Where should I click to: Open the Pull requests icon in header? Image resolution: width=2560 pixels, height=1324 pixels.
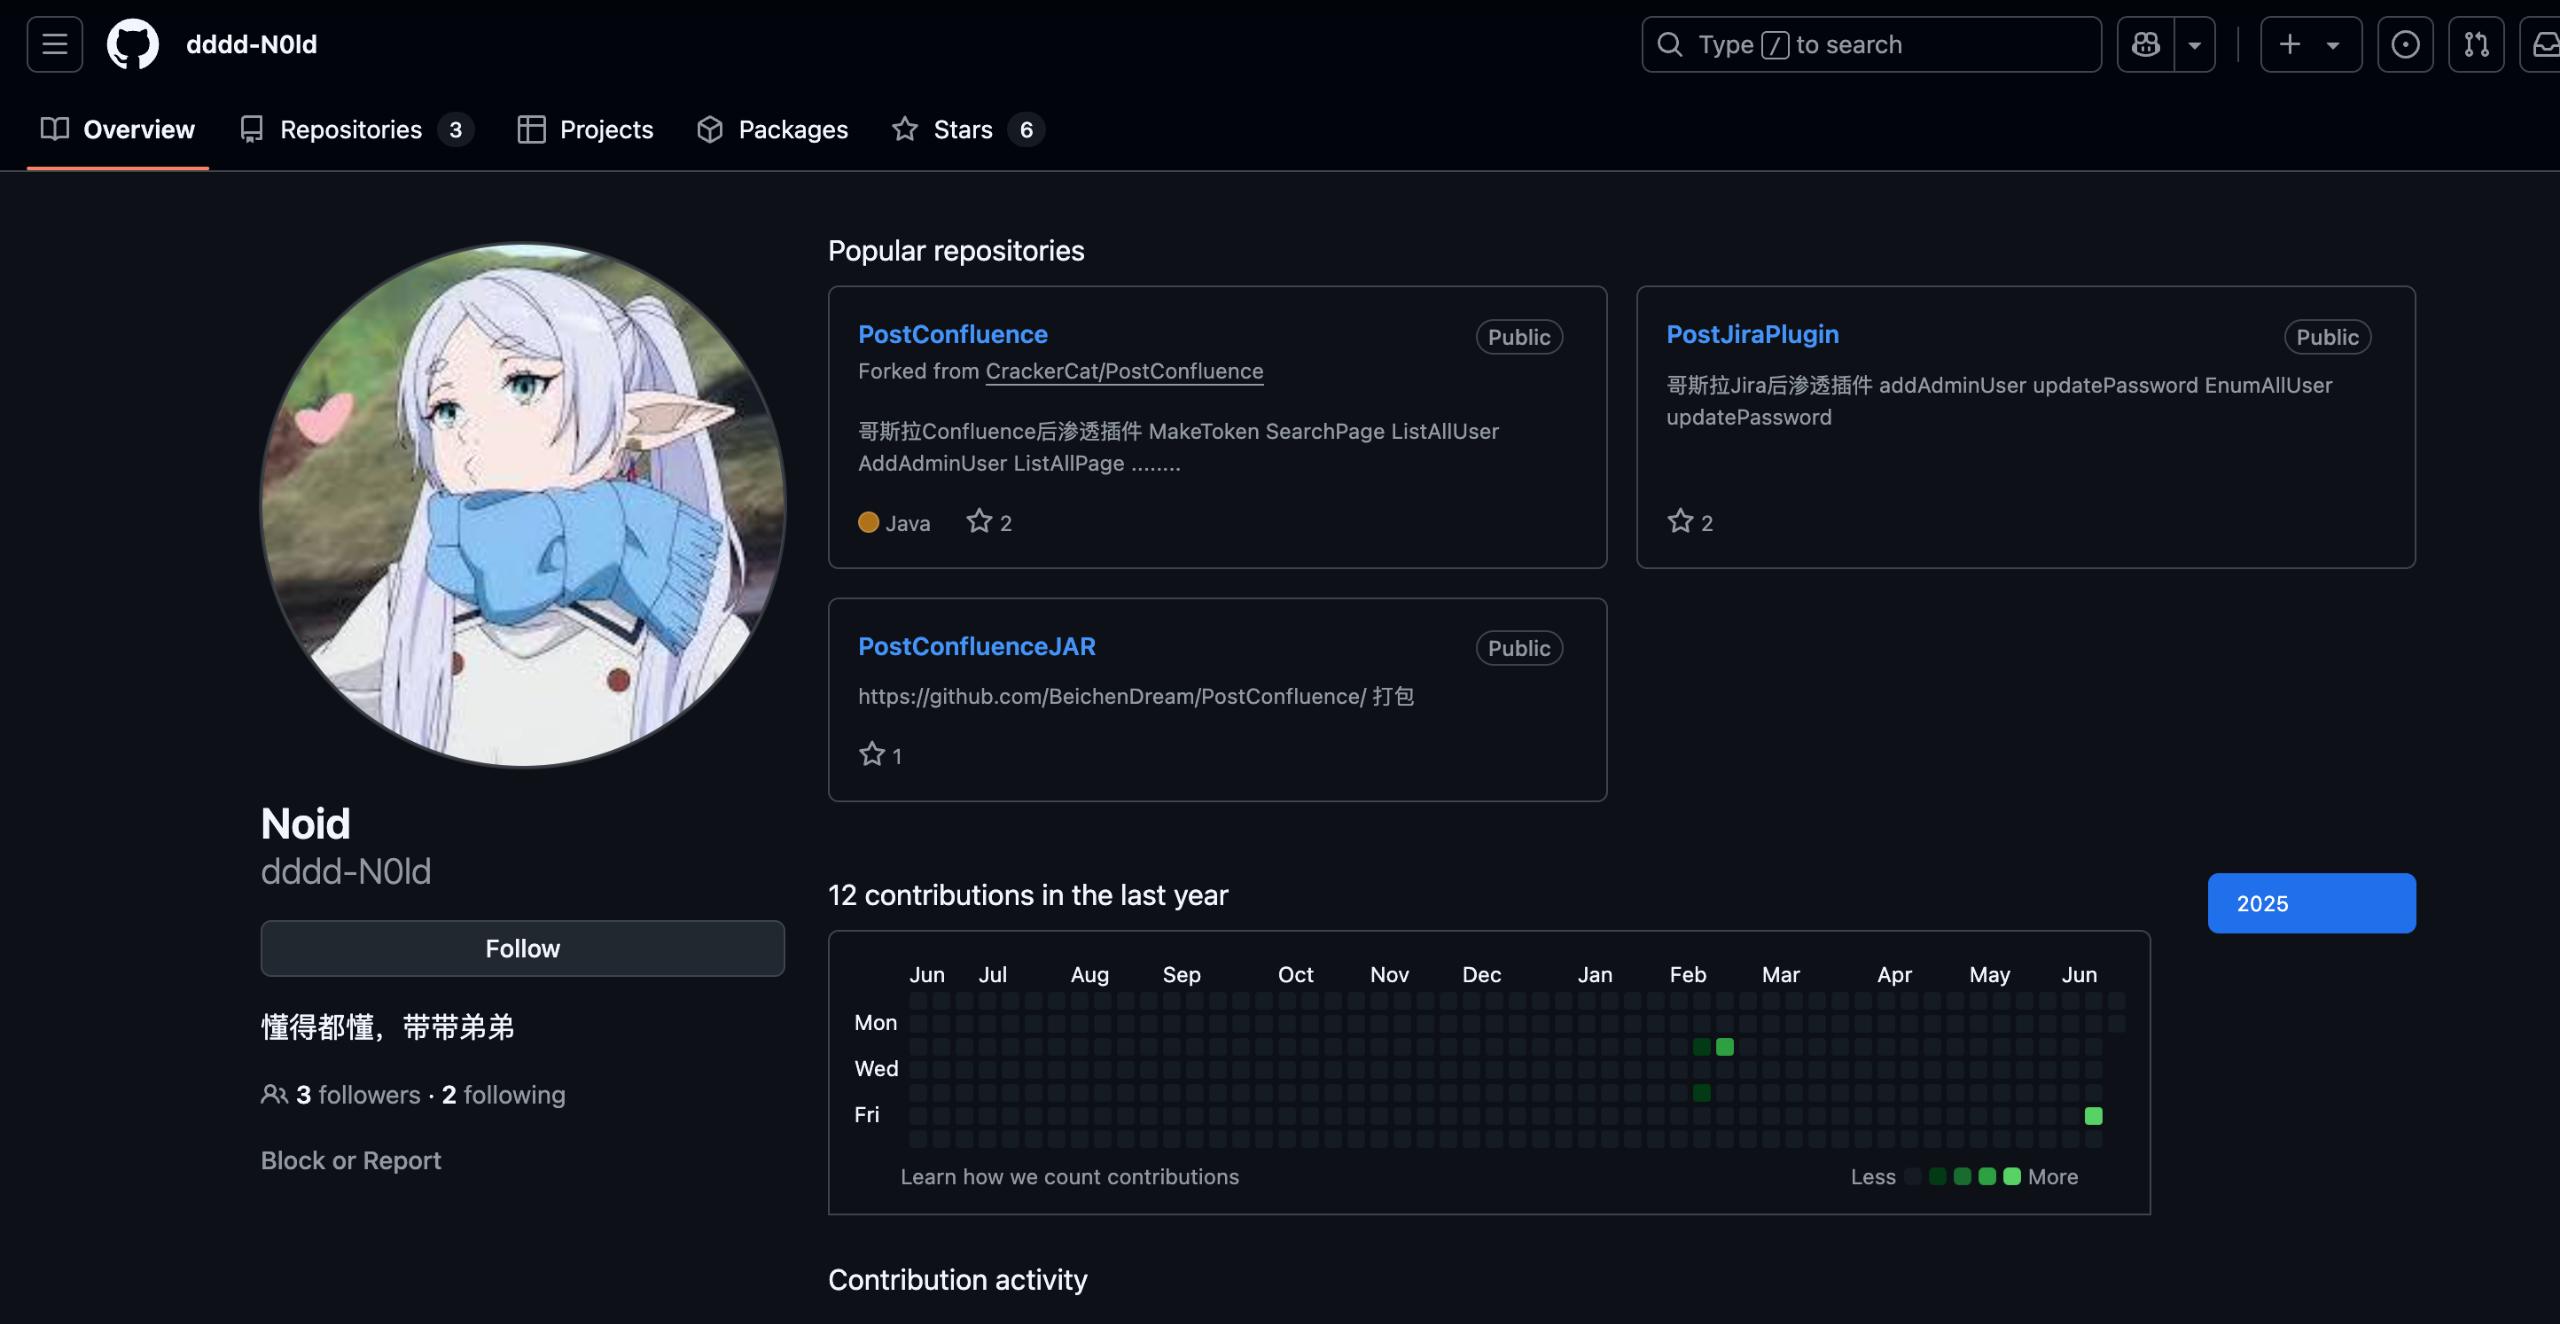coord(2476,44)
